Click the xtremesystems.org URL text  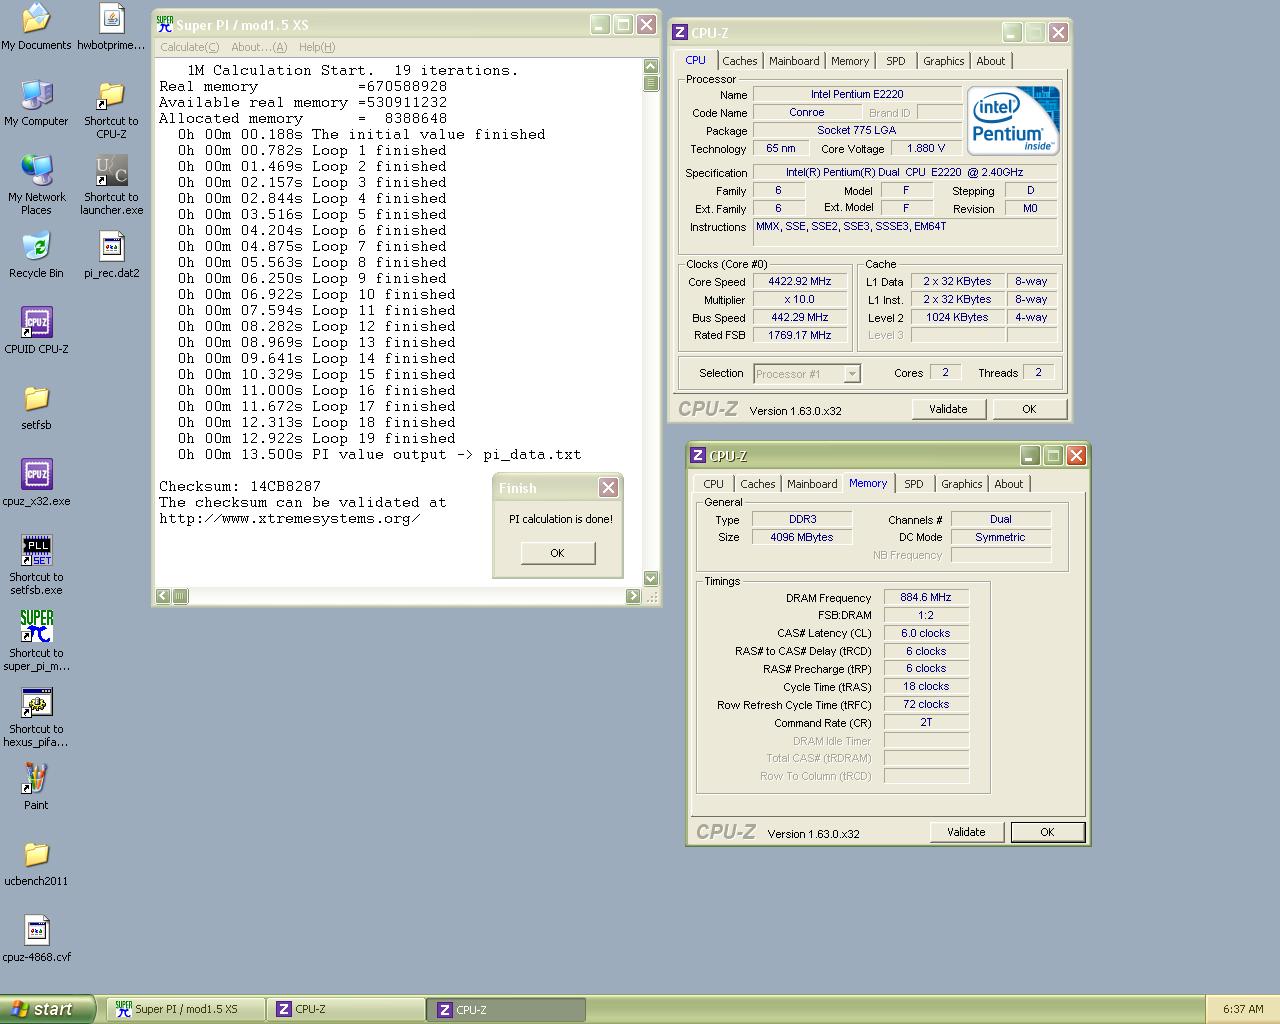[x=290, y=518]
